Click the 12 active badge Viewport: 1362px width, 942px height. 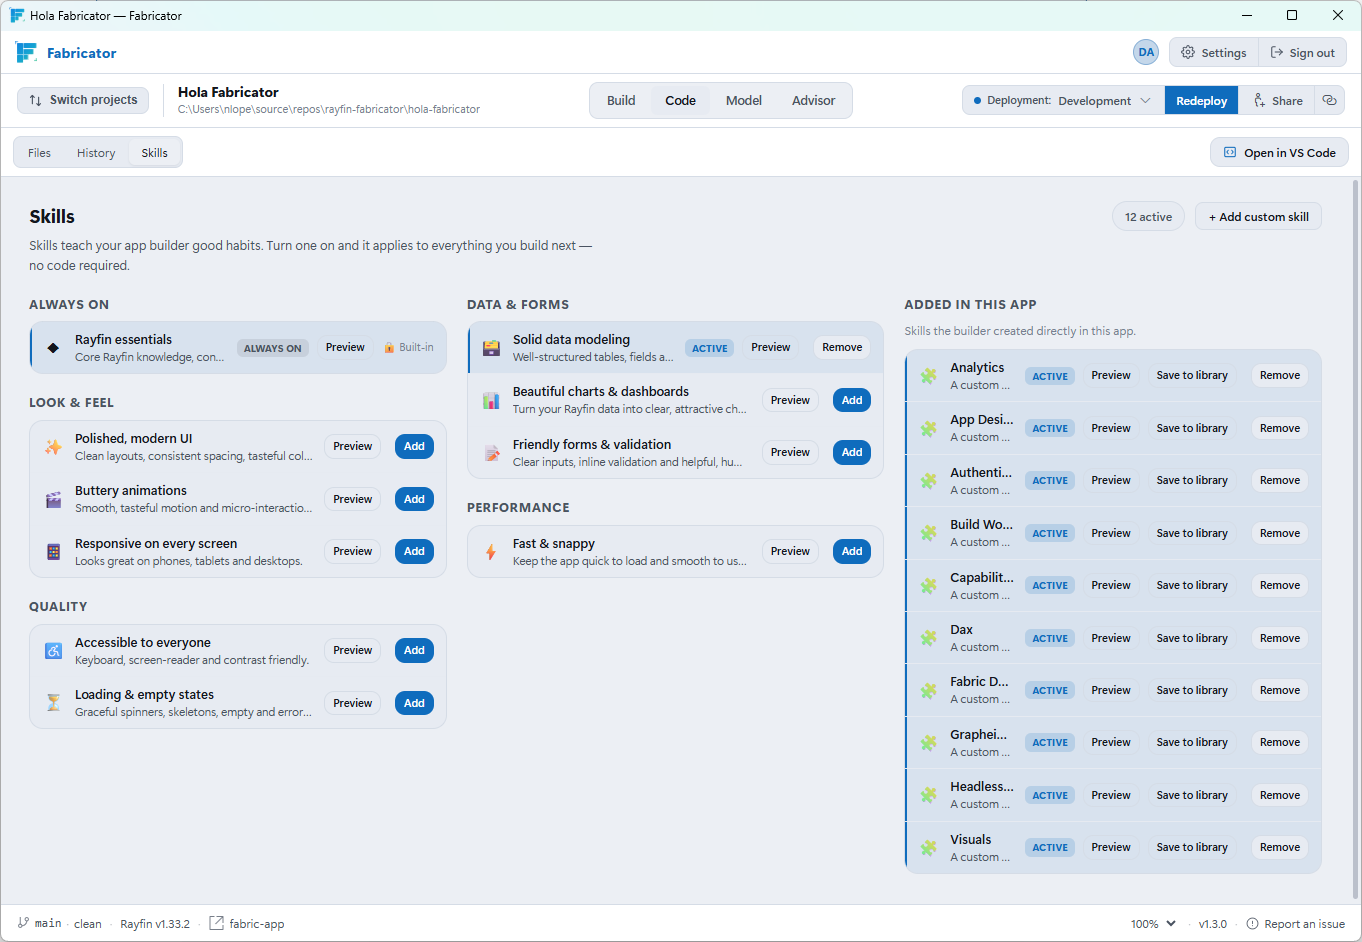click(x=1148, y=217)
